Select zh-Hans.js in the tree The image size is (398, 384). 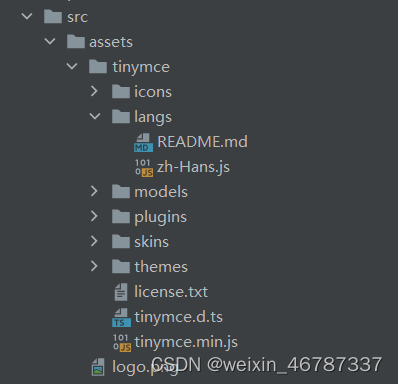[193, 167]
